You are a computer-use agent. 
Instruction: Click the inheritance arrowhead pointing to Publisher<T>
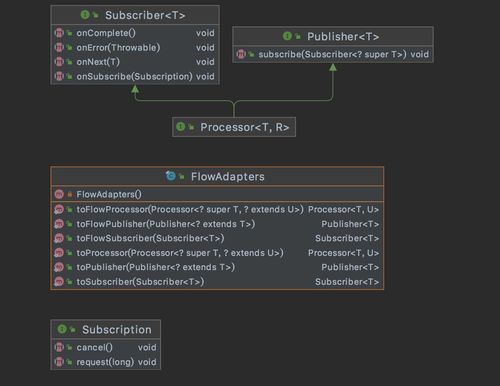[x=333, y=67]
